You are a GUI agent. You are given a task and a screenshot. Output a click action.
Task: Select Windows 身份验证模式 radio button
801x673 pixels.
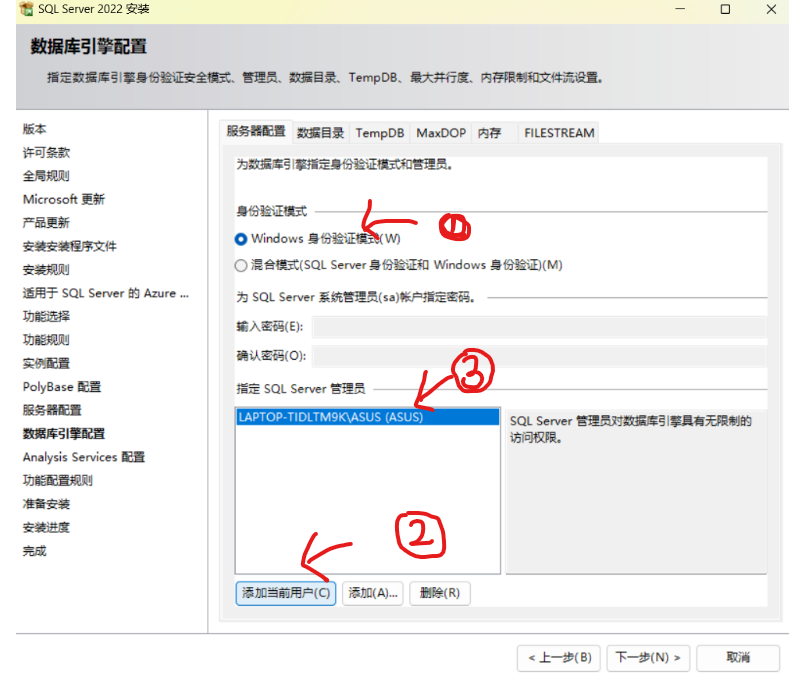tap(239, 238)
